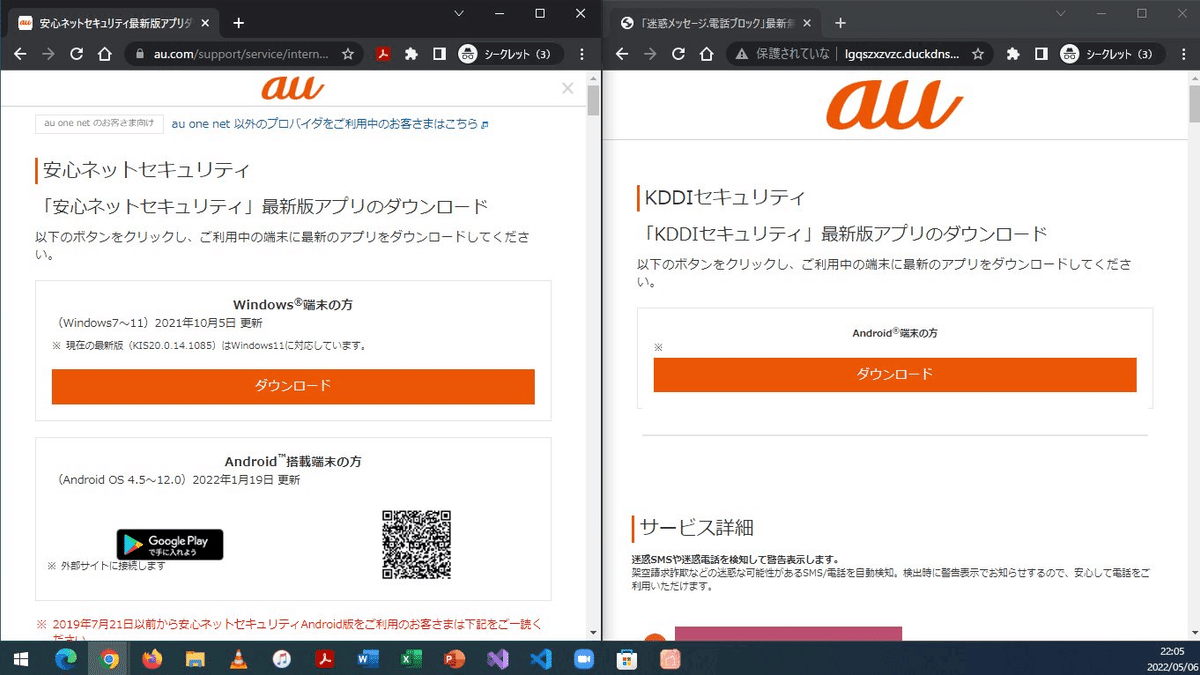Close the 安心ネットセキュリティ tab
Screen dimensions: 1200x675
point(206,23)
